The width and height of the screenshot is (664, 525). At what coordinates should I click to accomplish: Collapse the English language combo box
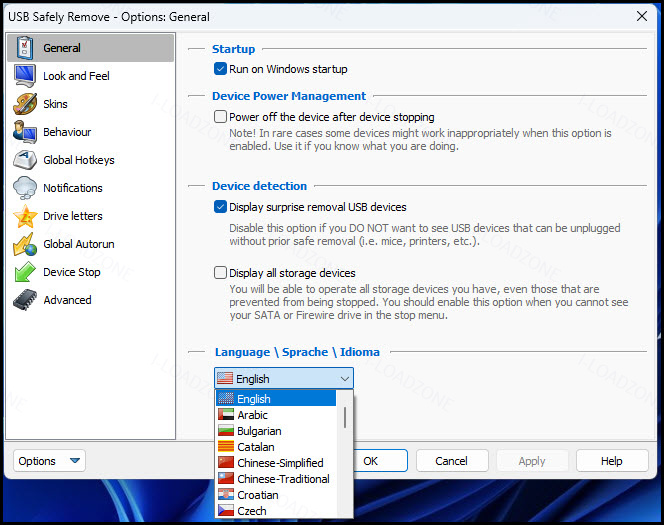(x=284, y=378)
